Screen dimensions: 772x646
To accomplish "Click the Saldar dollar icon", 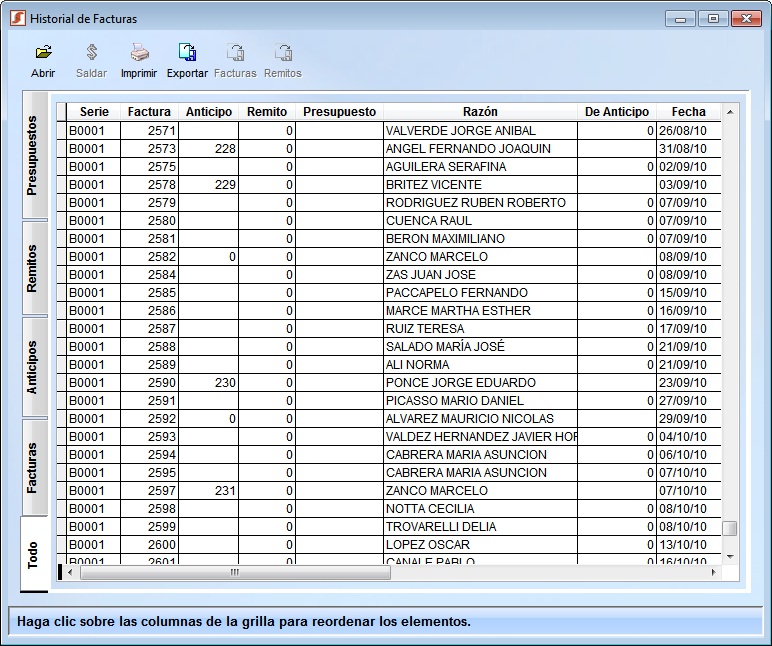I will pyautogui.click(x=91, y=53).
